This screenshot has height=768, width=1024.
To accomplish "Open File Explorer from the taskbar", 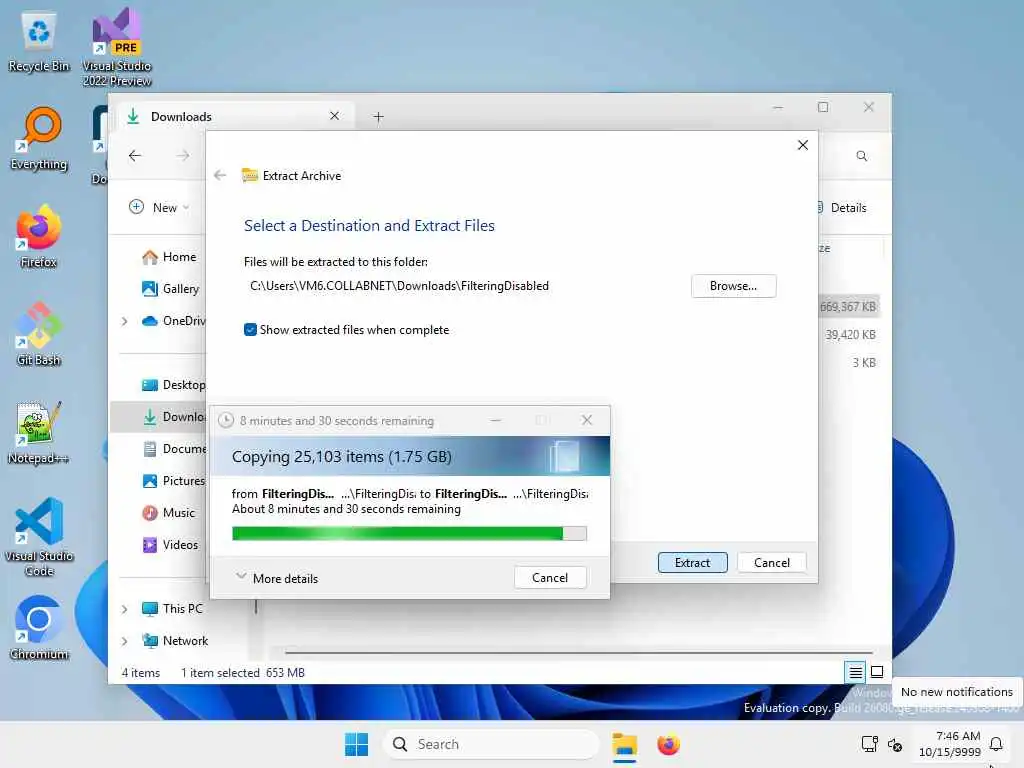I will [624, 744].
